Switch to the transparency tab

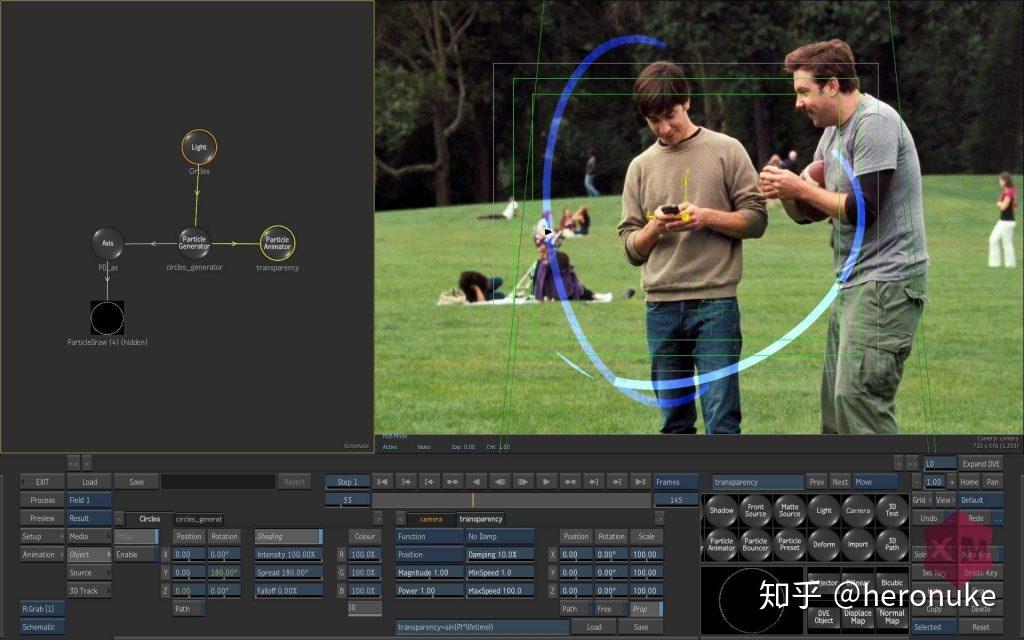480,519
